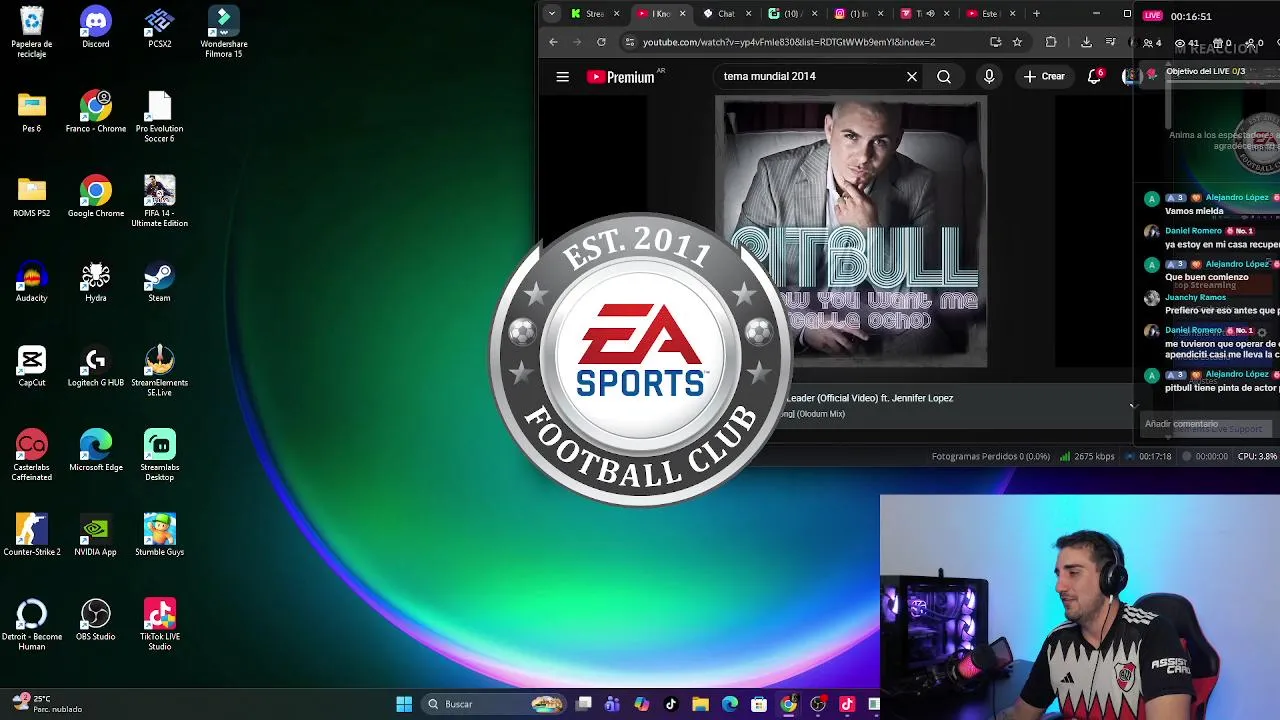
Task: Open the Chrome extensions puzzle icon
Action: 1051,42
